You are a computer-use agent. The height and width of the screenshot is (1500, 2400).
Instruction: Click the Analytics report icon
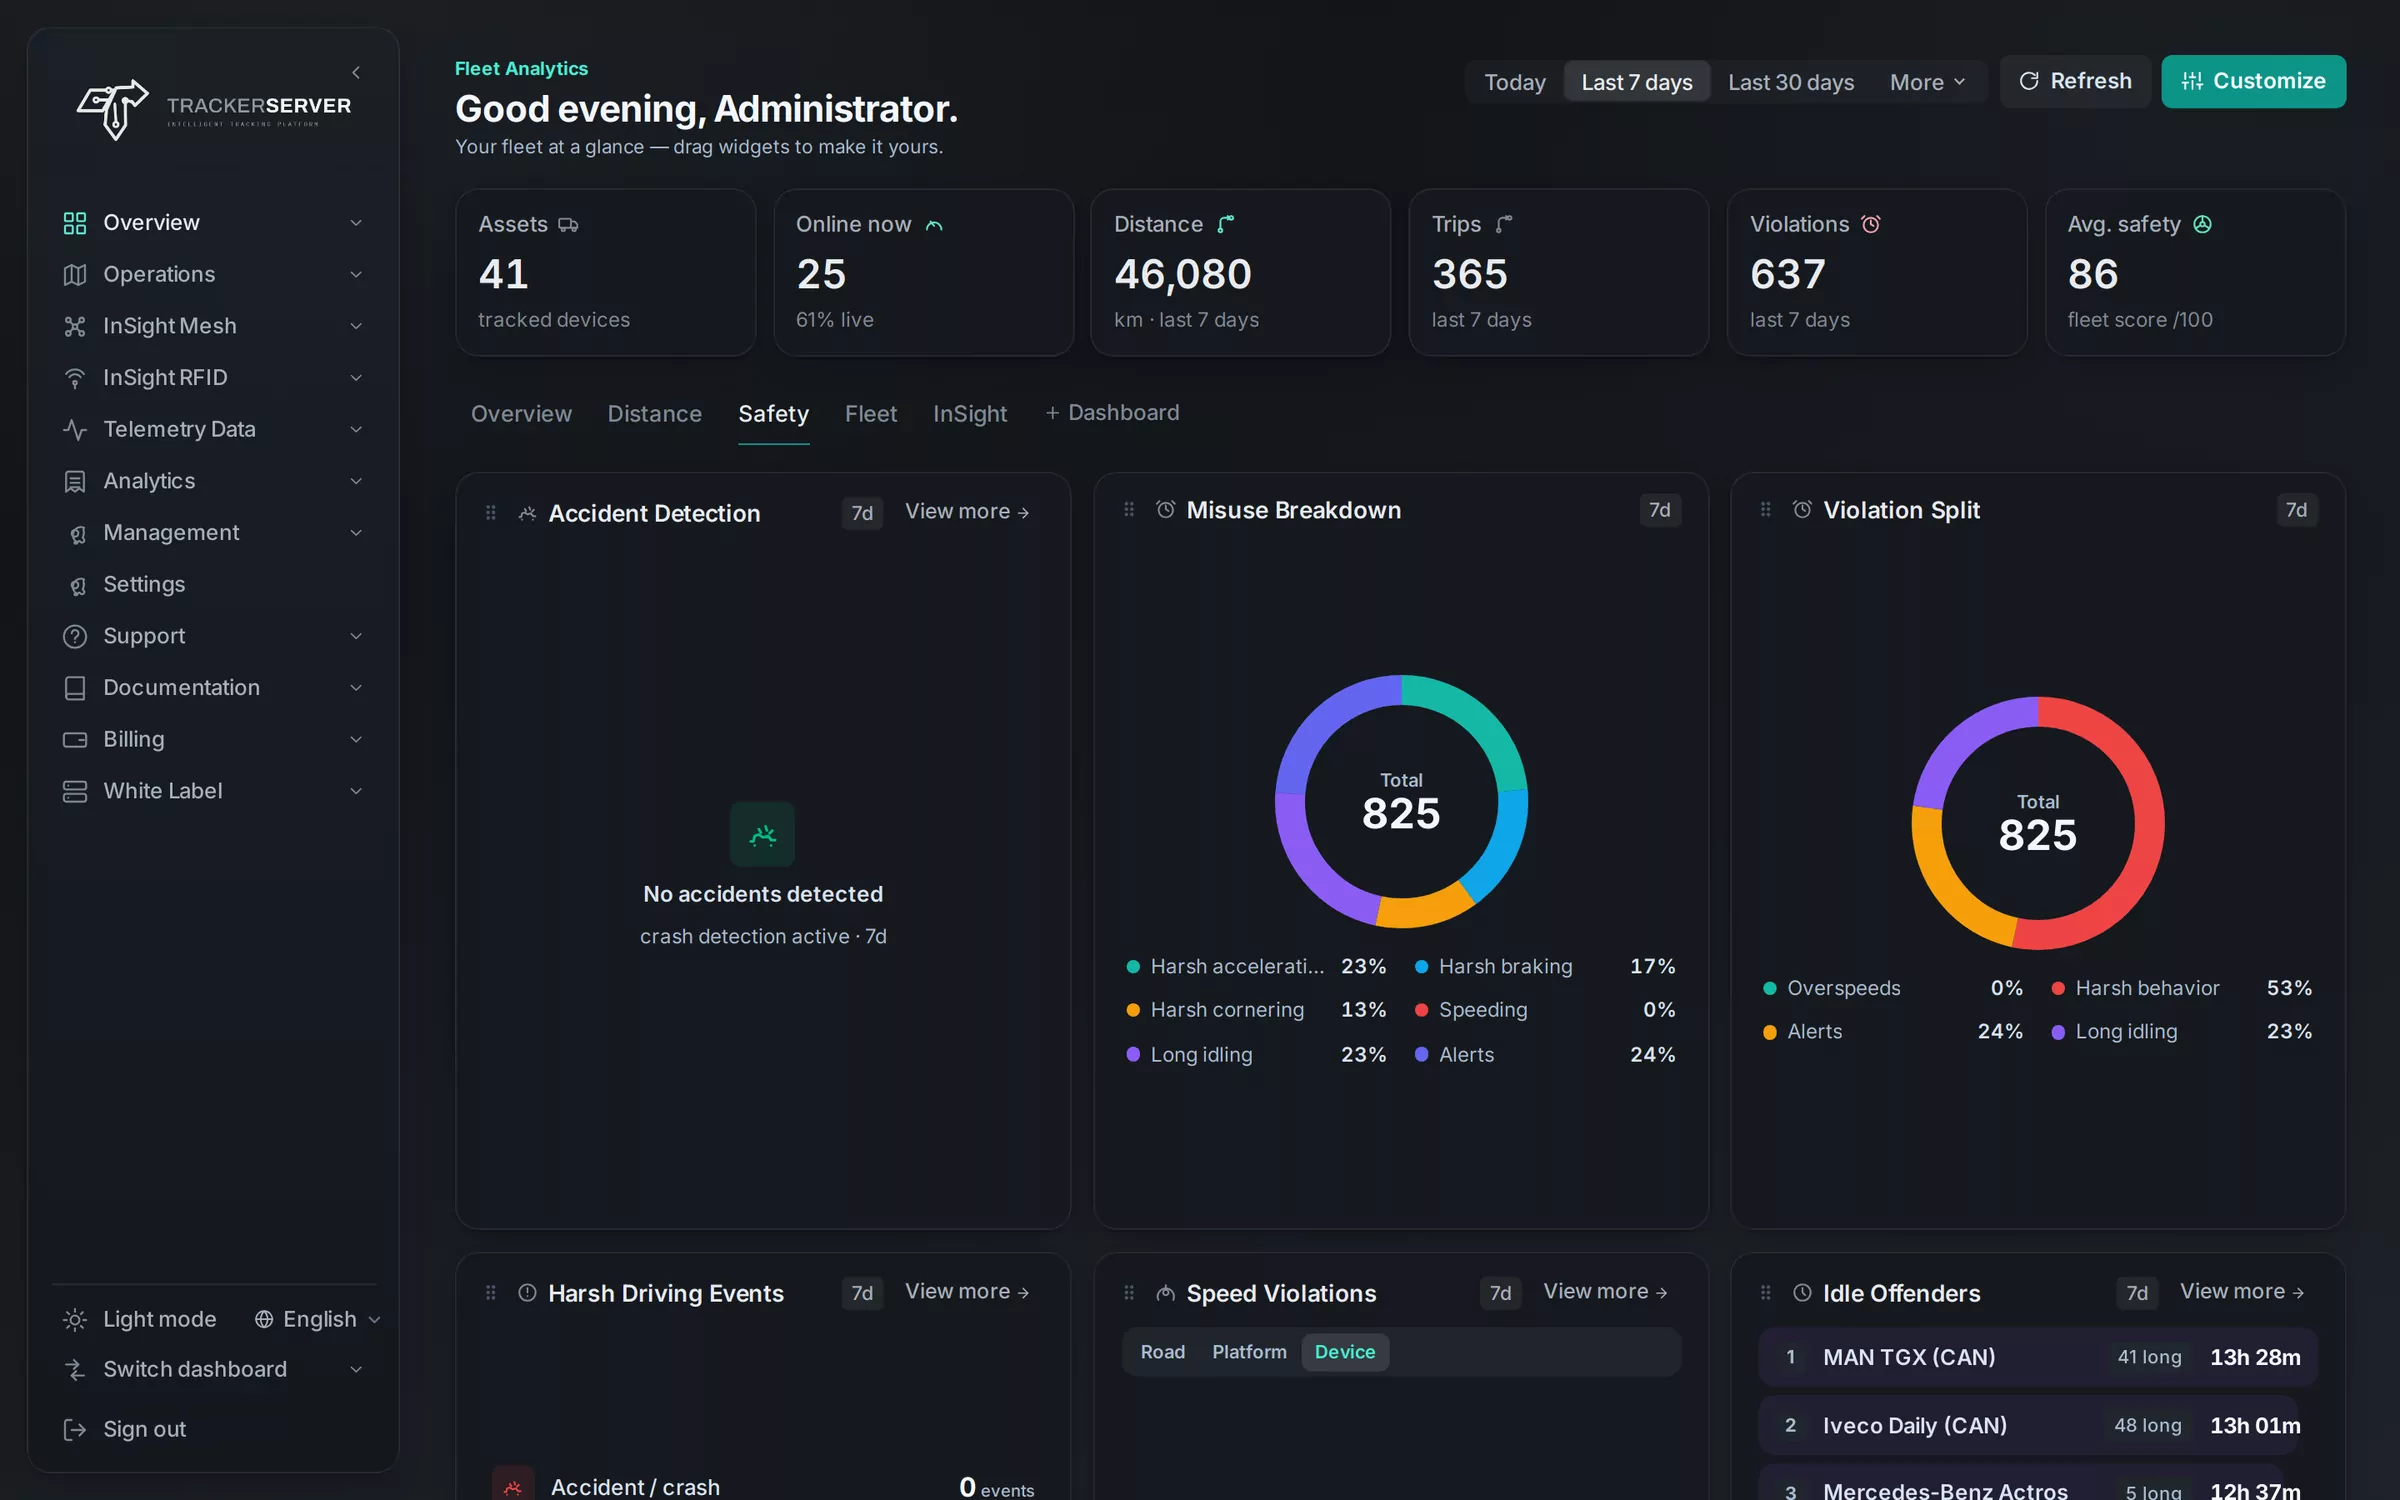[x=75, y=481]
